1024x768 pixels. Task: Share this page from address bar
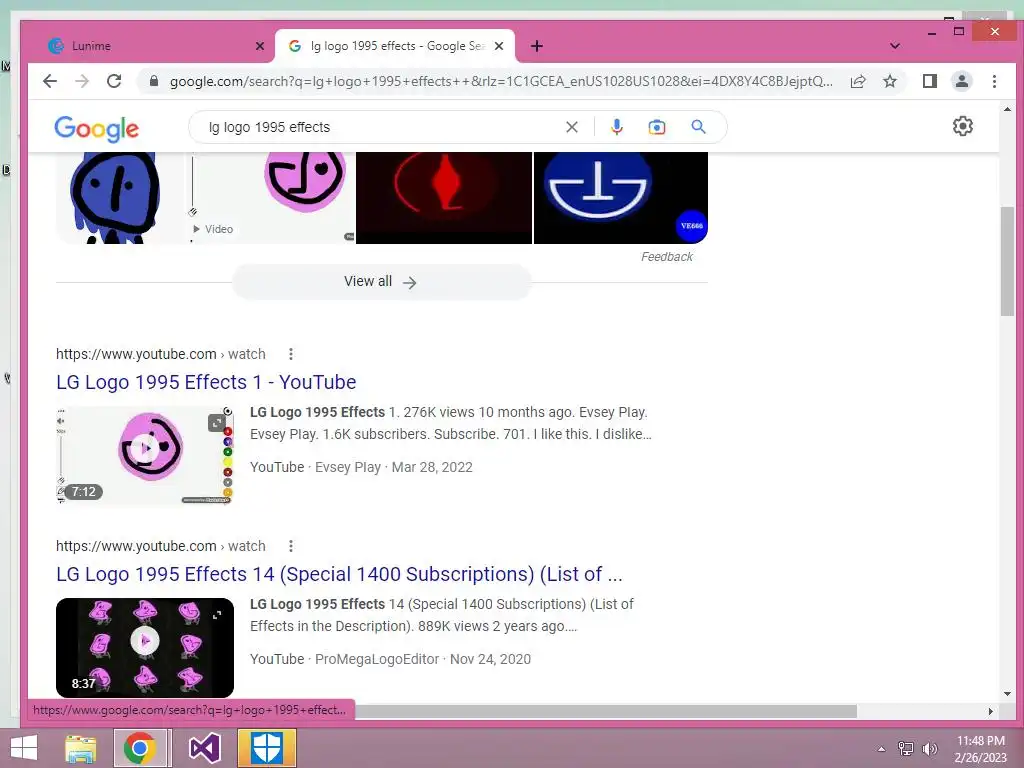pyautogui.click(x=857, y=81)
